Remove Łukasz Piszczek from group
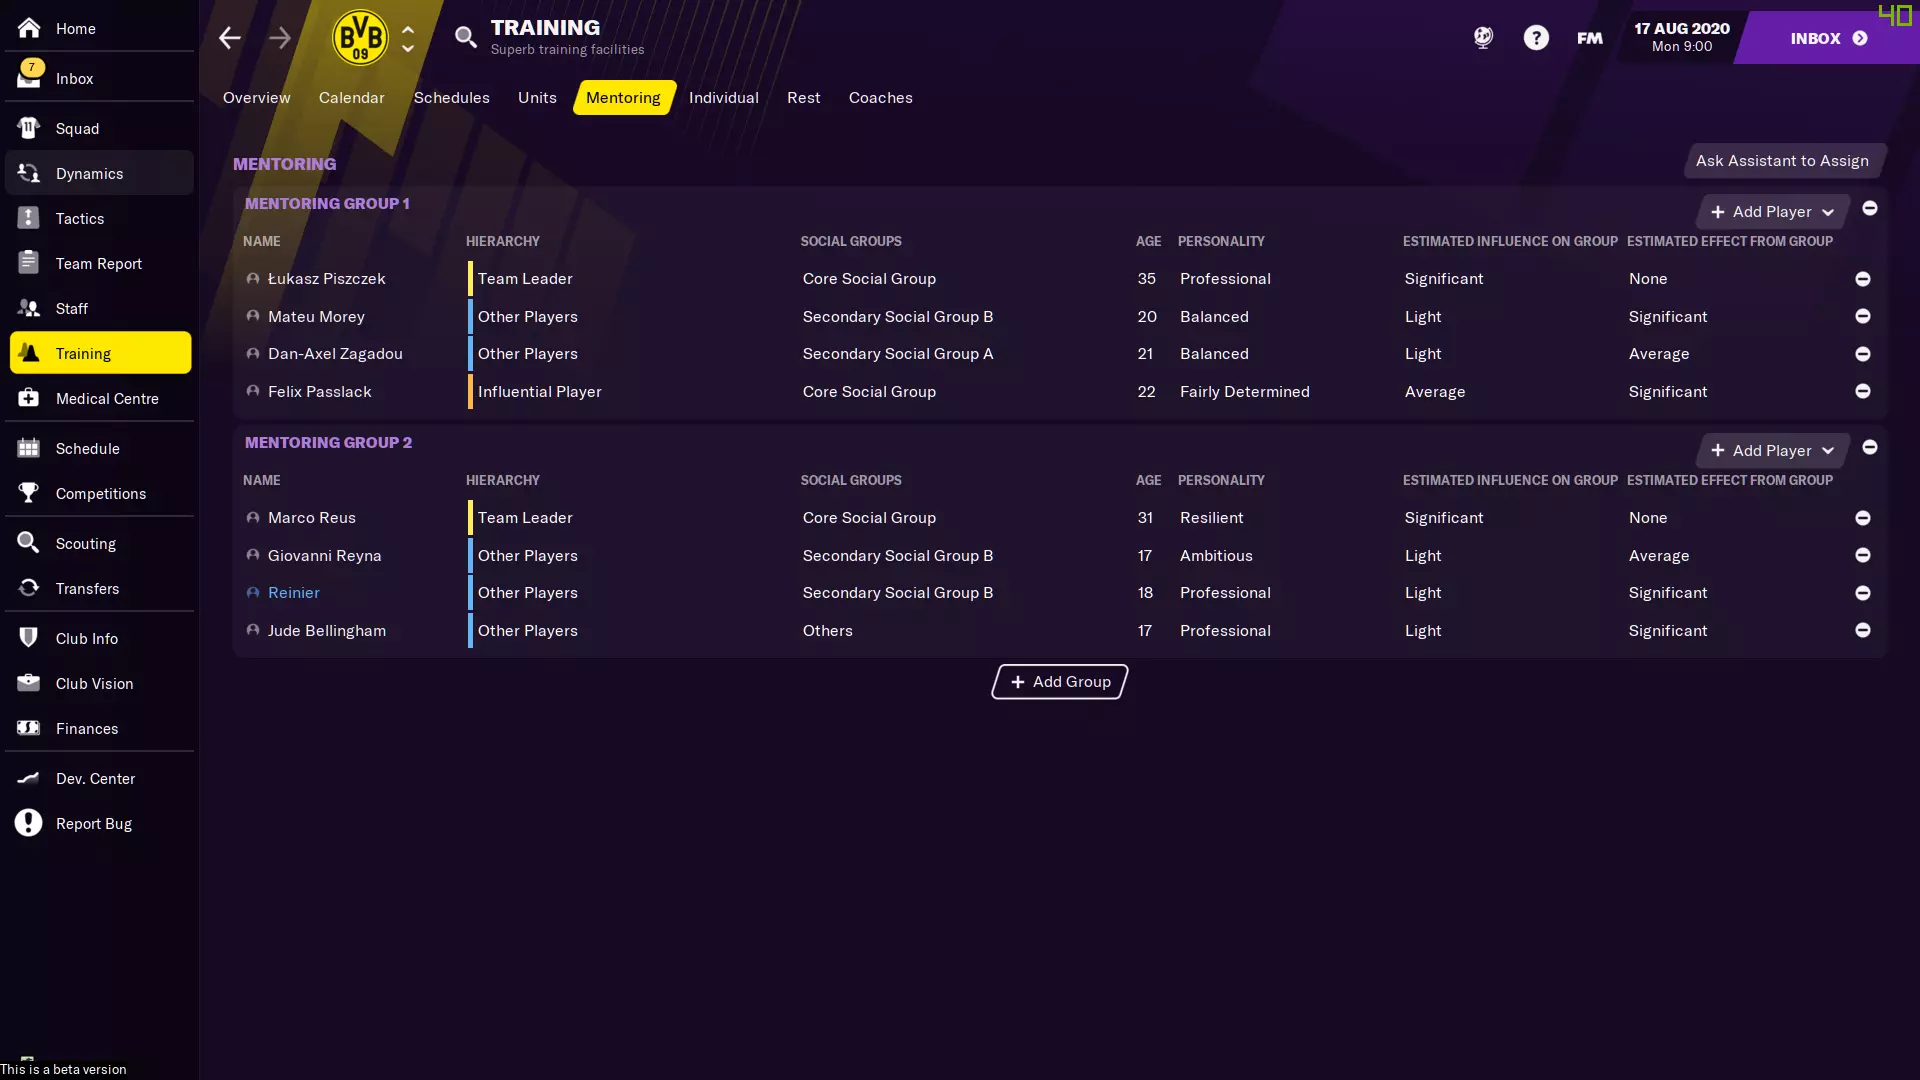Image resolution: width=1920 pixels, height=1080 pixels. point(1862,279)
